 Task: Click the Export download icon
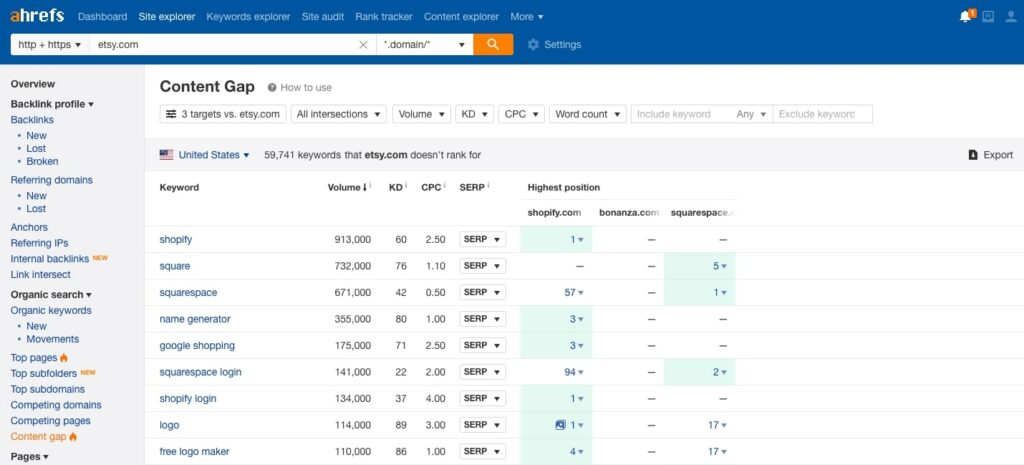tap(973, 155)
